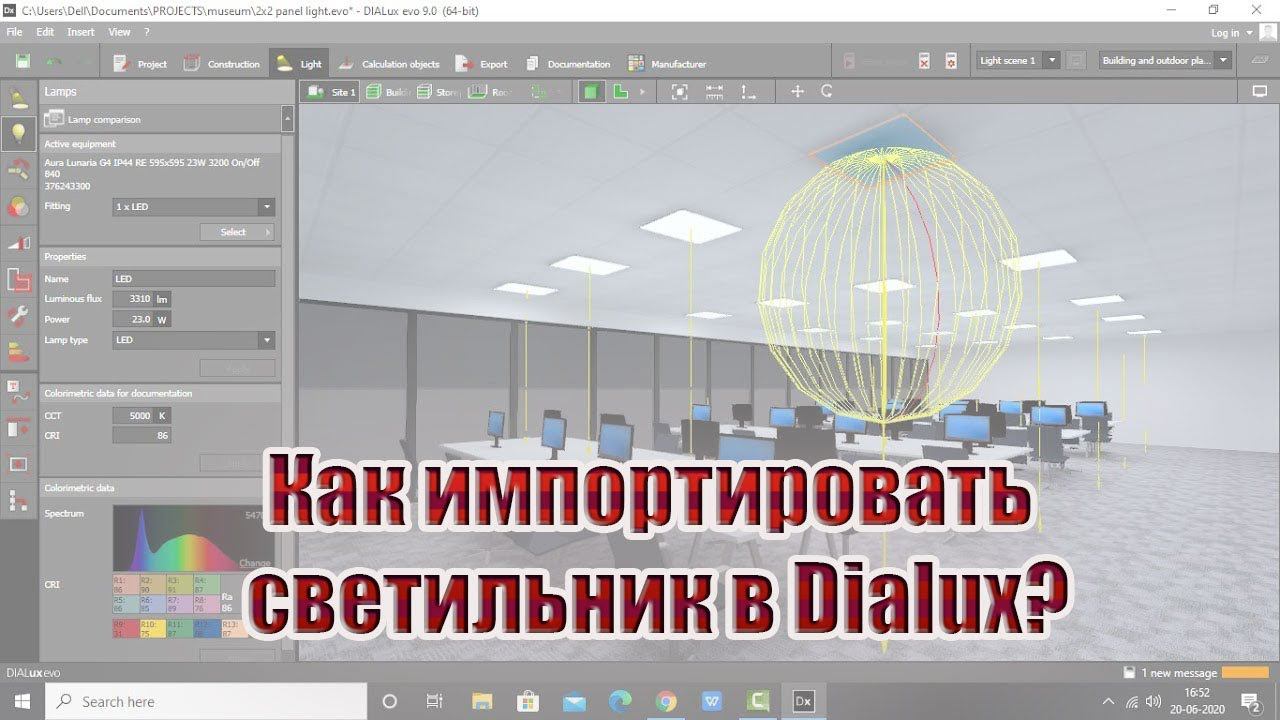This screenshot has height=720, width=1280.
Task: Collapse the Lamps panel scroll arrow
Action: coord(288,119)
